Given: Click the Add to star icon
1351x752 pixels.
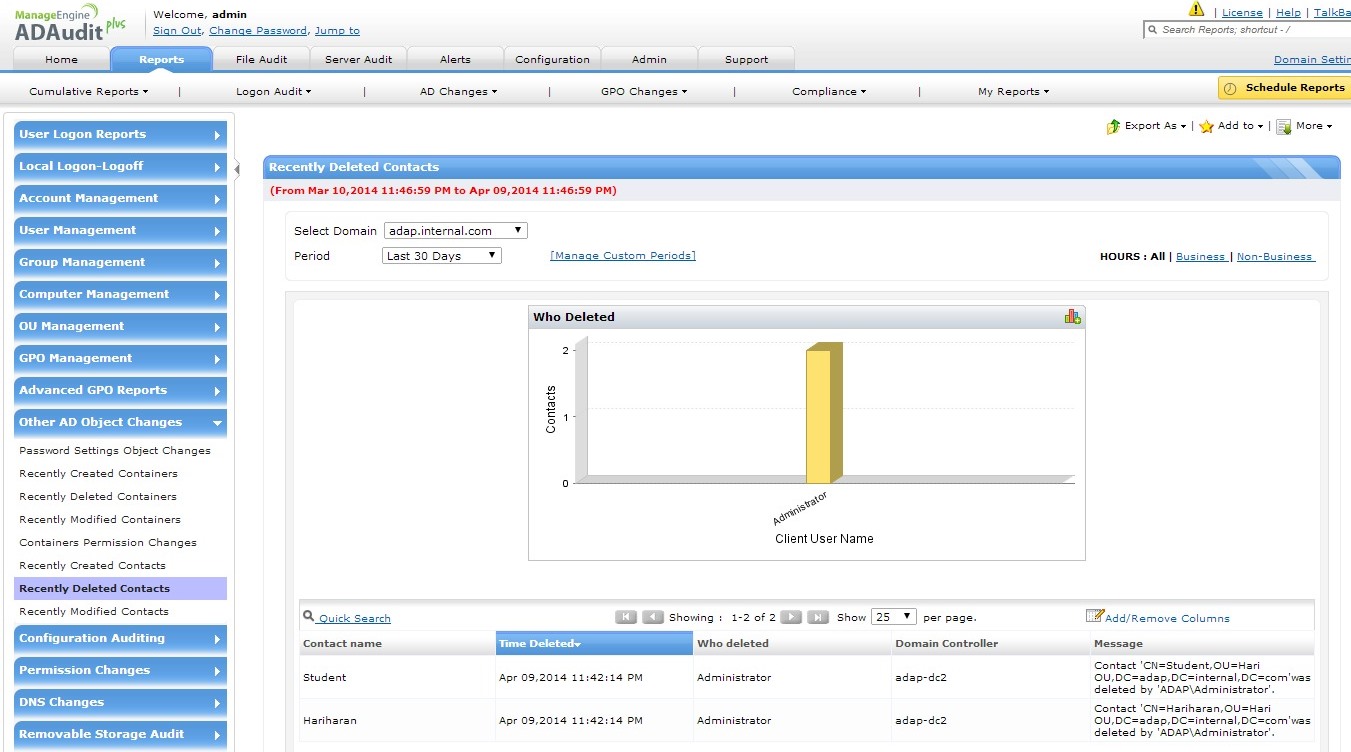Looking at the screenshot, I should click(x=1206, y=127).
